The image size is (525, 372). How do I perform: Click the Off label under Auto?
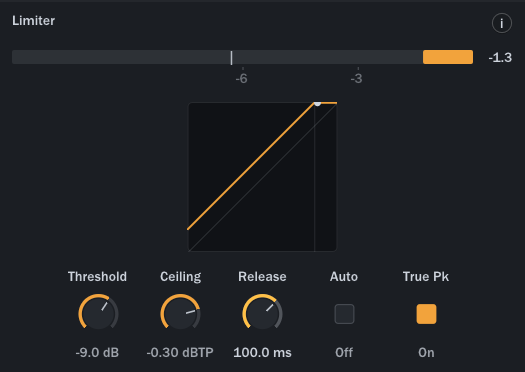[344, 353]
